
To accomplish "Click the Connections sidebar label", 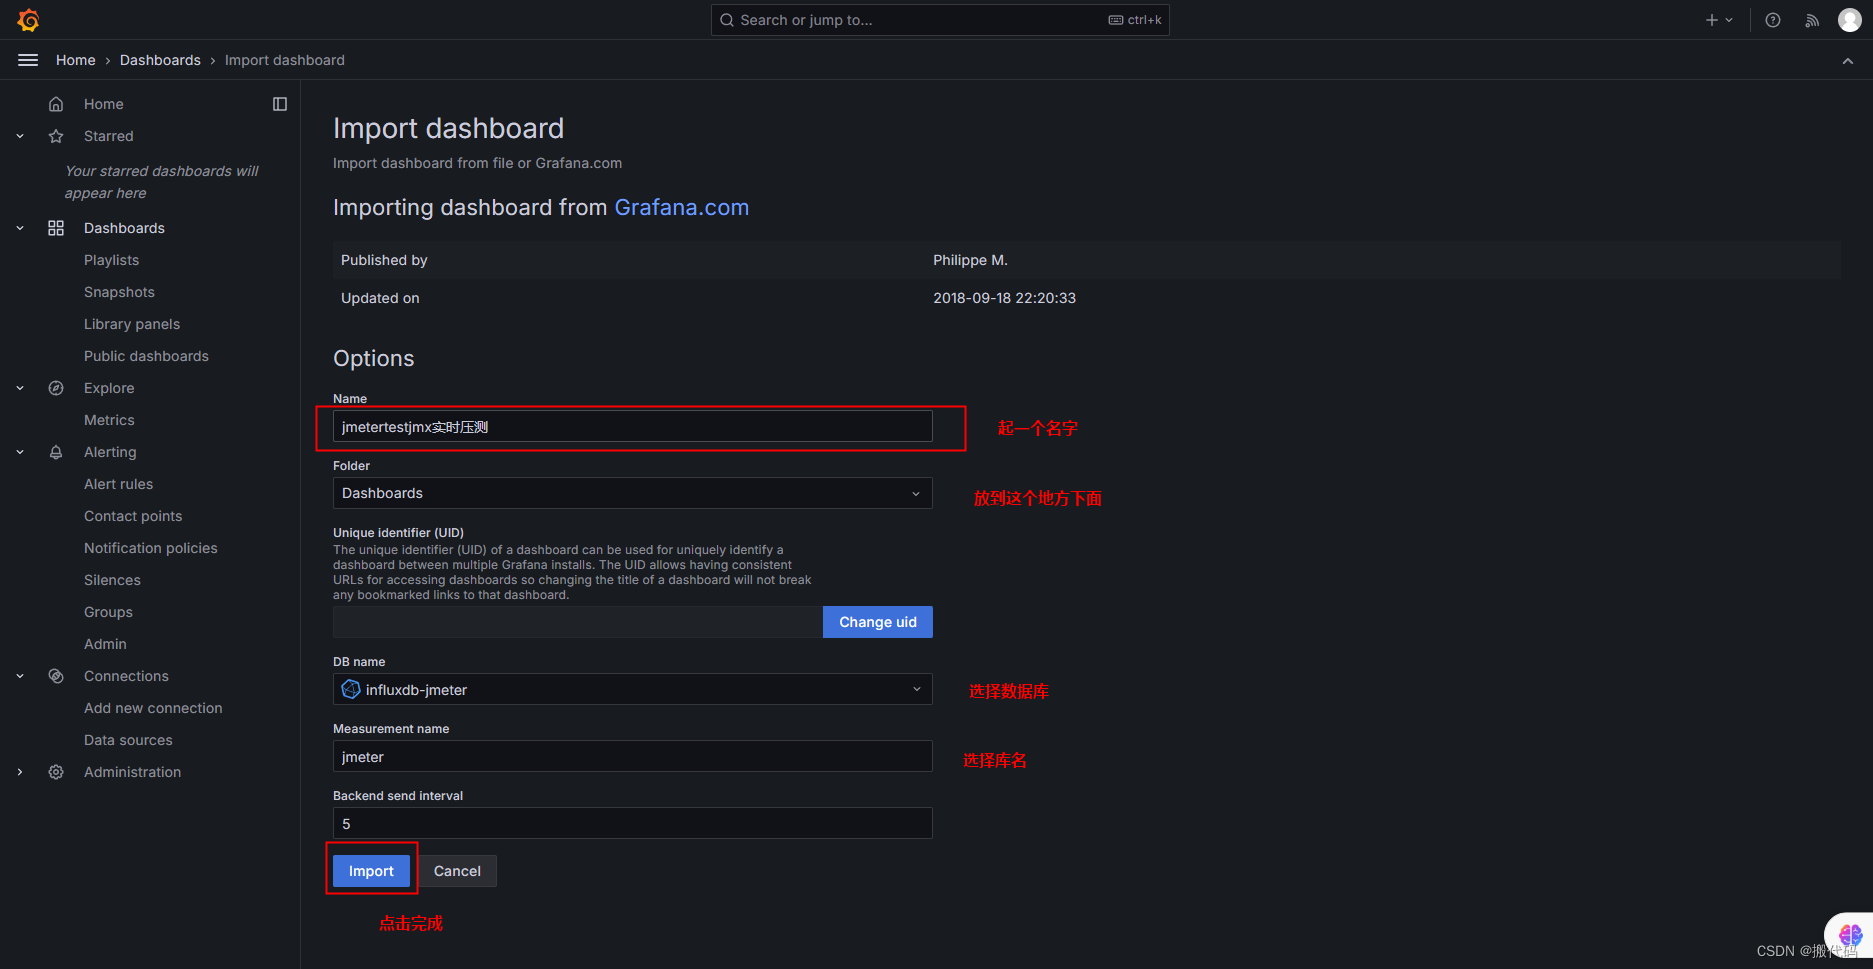I will coord(126,676).
